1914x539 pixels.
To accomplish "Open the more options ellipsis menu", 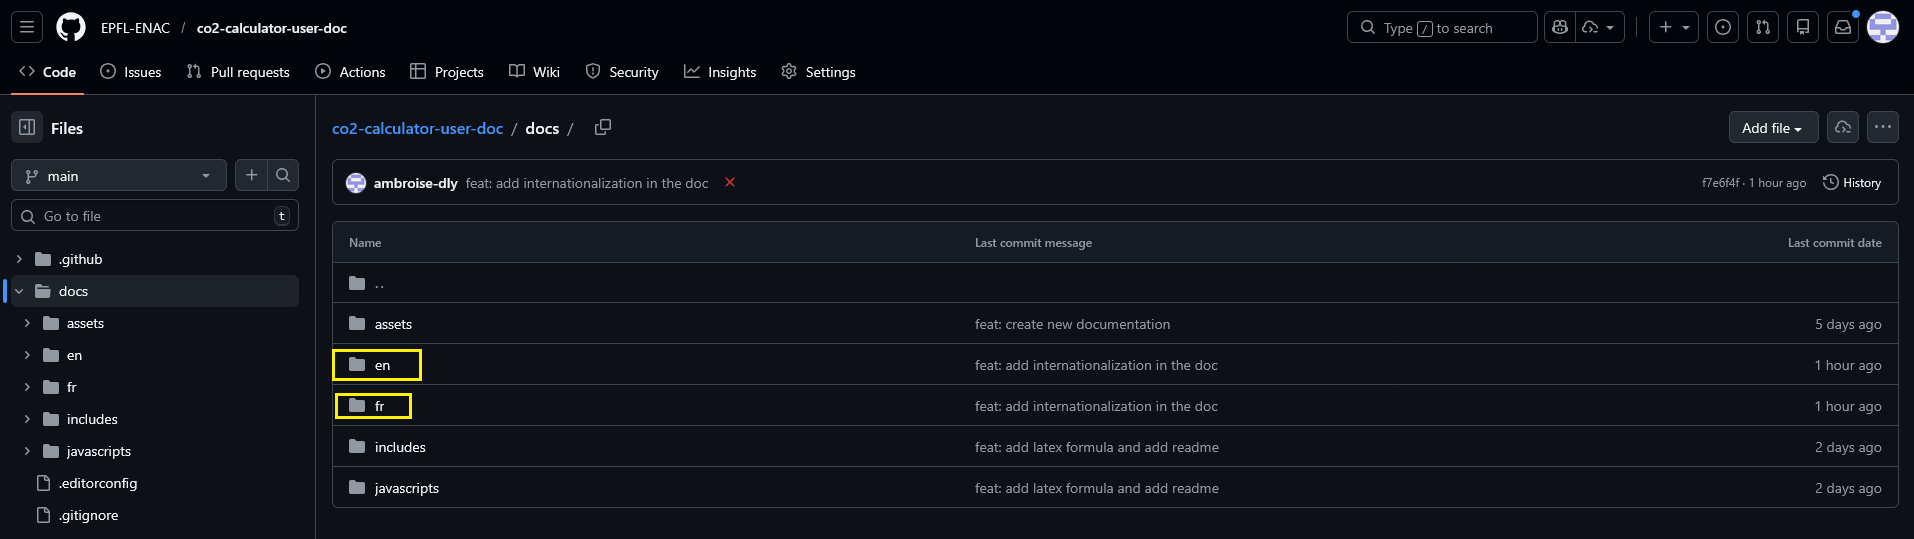I will click(x=1883, y=127).
